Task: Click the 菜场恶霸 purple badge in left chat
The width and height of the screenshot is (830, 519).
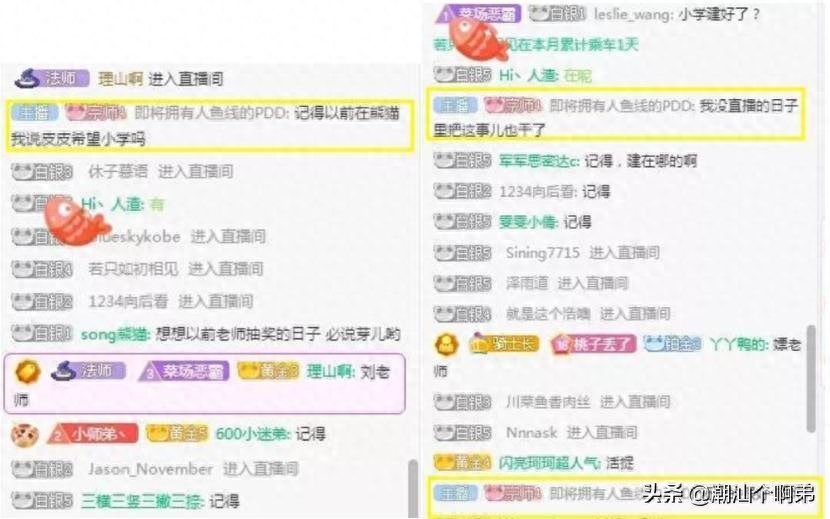Action: click(184, 371)
